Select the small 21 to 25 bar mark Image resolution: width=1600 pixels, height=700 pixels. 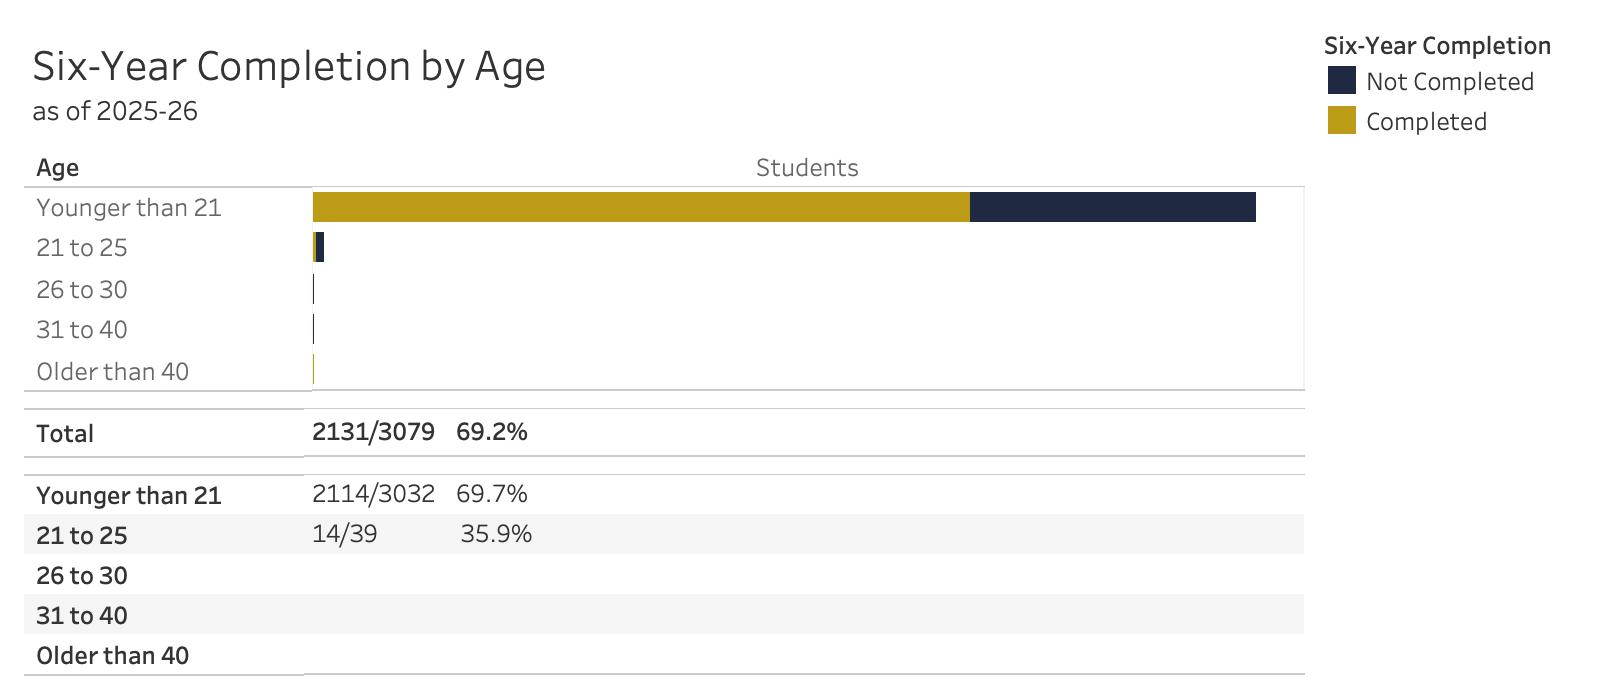[319, 248]
